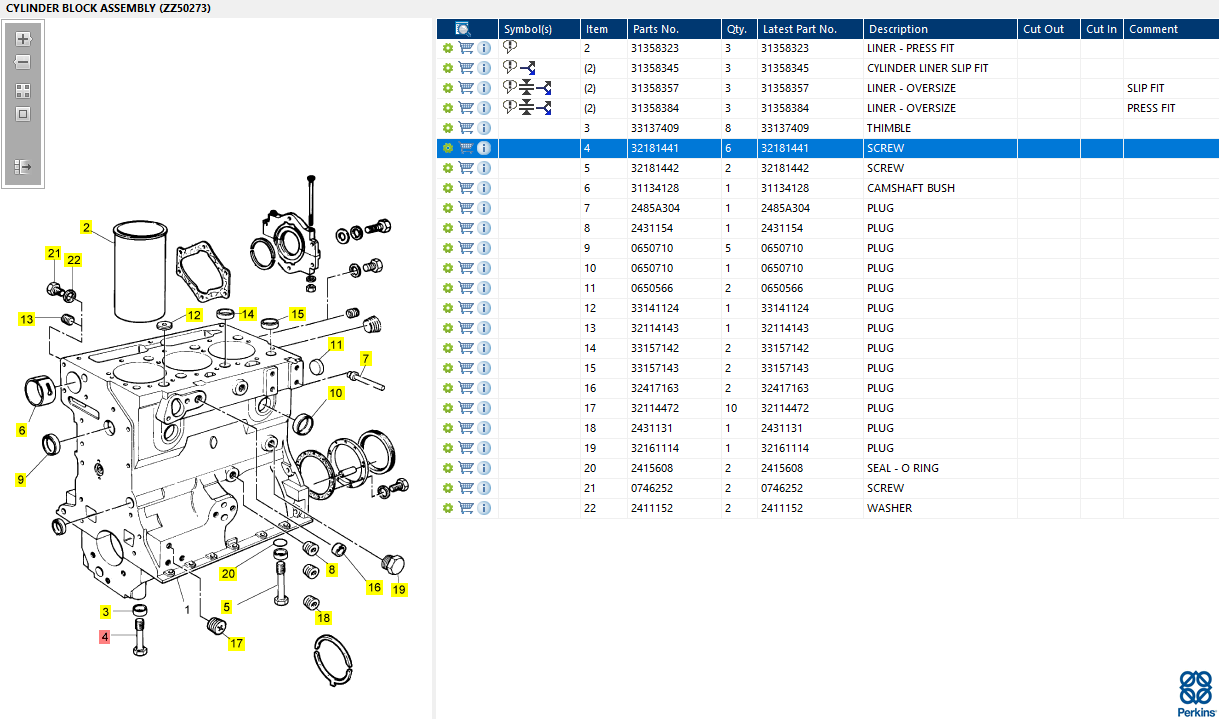The height and width of the screenshot is (719, 1219).
Task: Click the search magnifier icon in table header
Action: [463, 29]
